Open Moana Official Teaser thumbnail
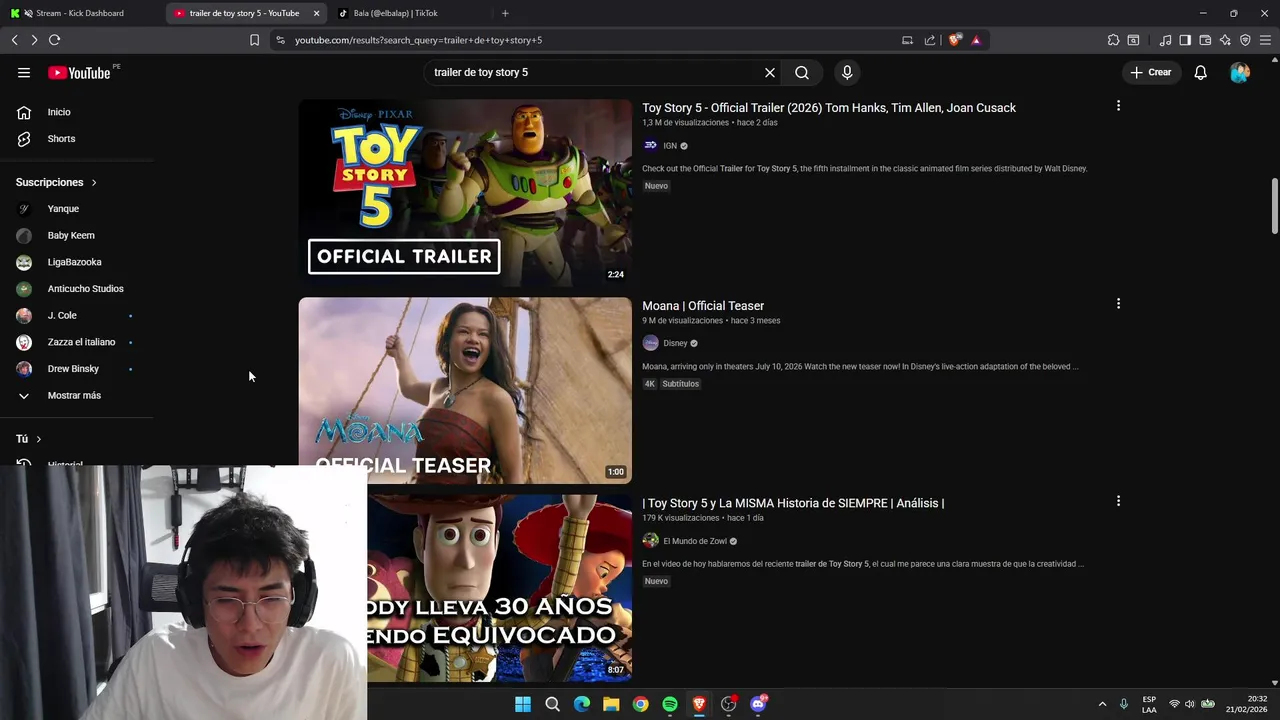The width and height of the screenshot is (1280, 720). pyautogui.click(x=465, y=390)
